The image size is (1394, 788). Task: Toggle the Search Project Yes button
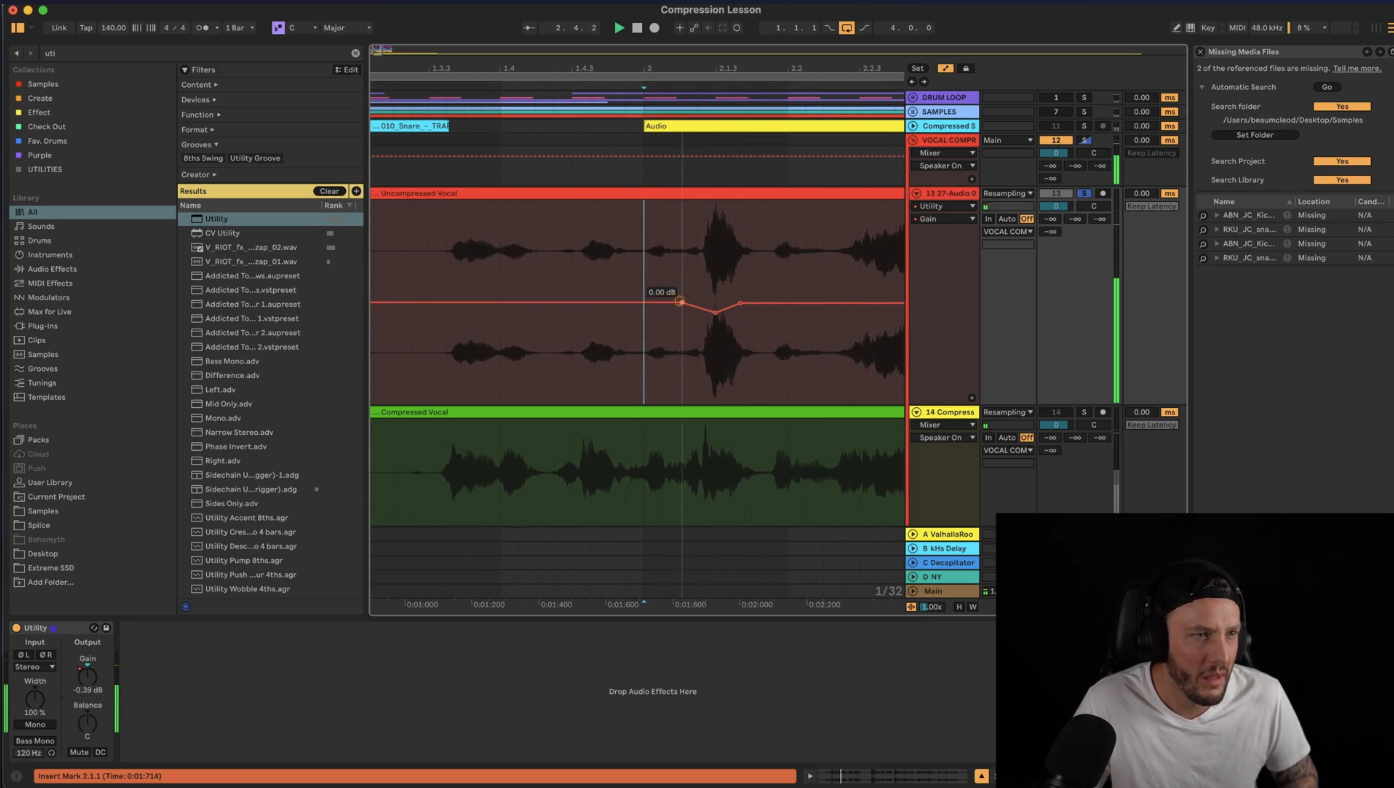click(1342, 161)
